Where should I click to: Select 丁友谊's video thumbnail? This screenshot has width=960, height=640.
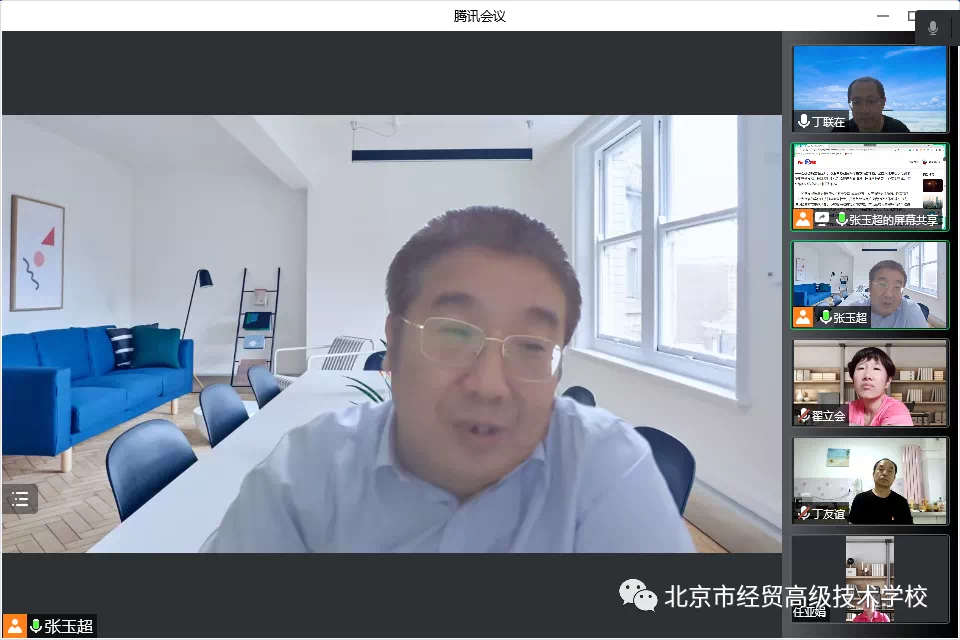(869, 478)
